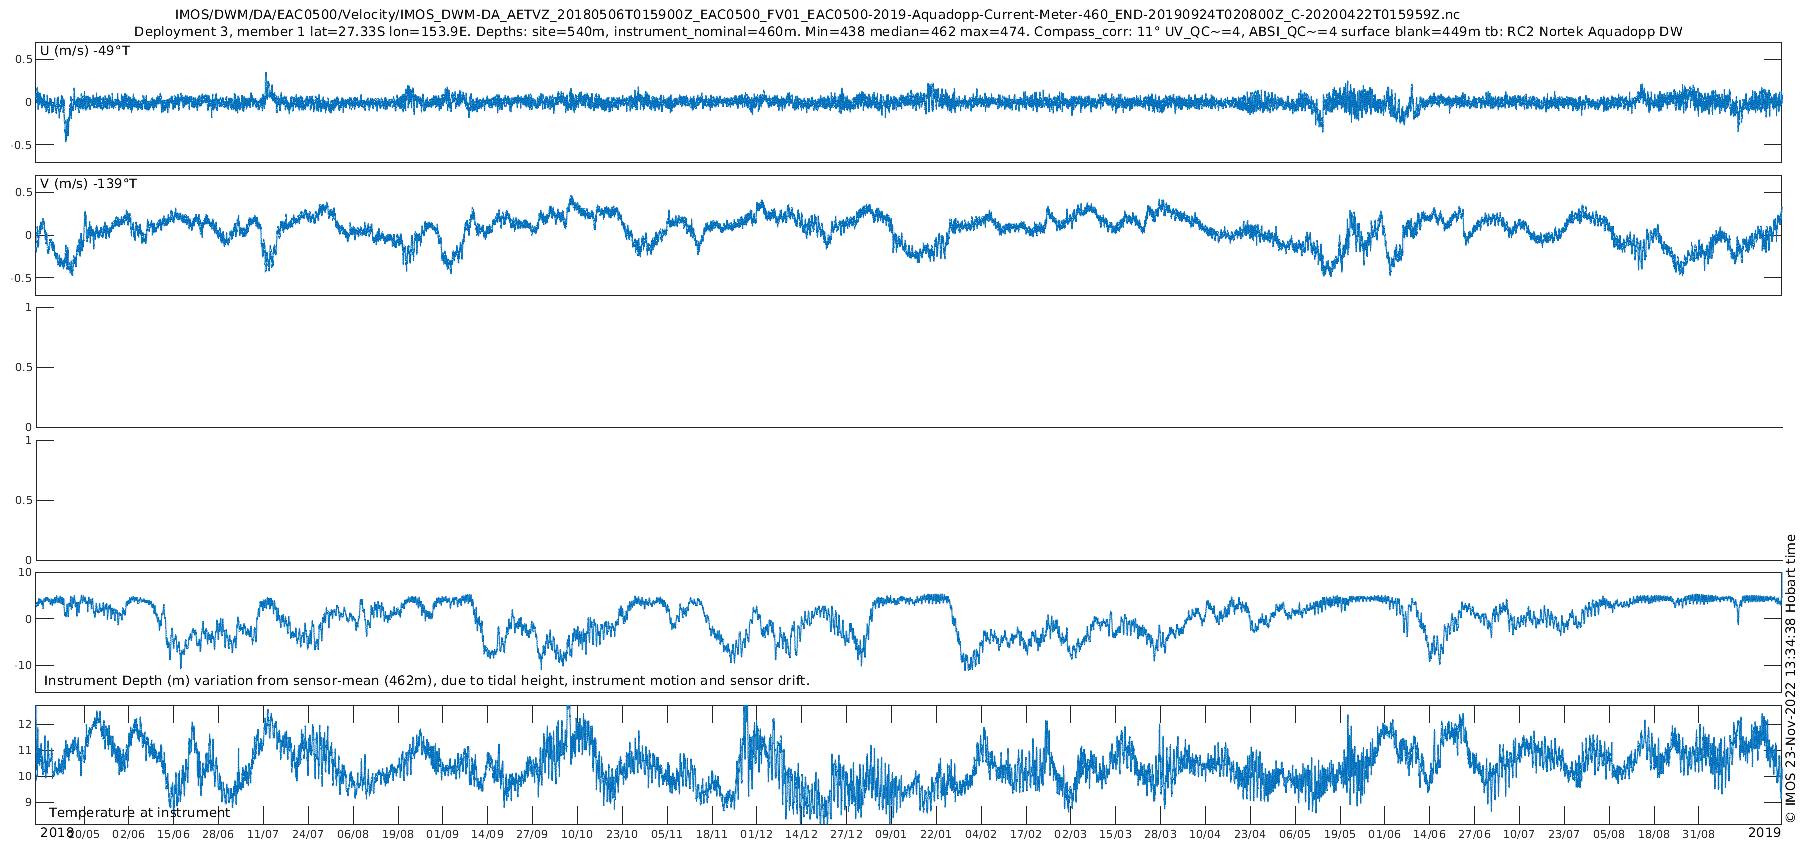Select the 'U (m/s) -49°T' panel label
The width and height of the screenshot is (1800, 850).
tap(85, 51)
